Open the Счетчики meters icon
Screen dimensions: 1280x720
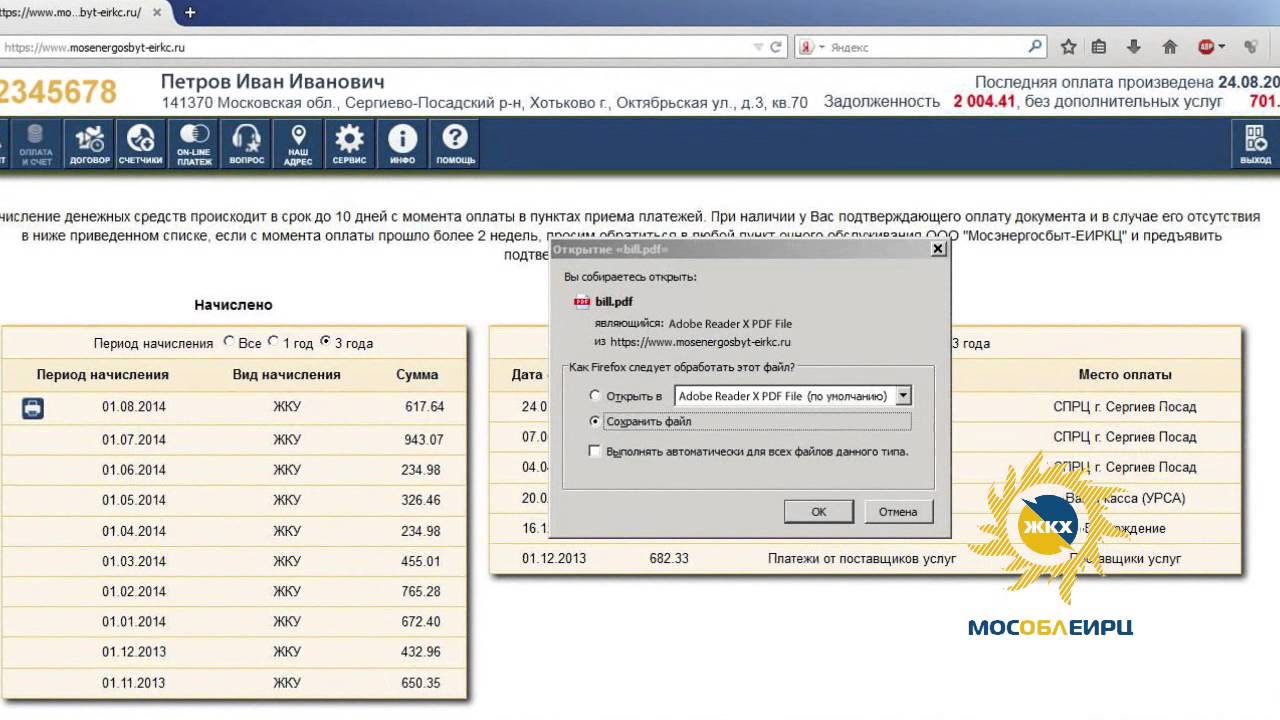pos(141,144)
